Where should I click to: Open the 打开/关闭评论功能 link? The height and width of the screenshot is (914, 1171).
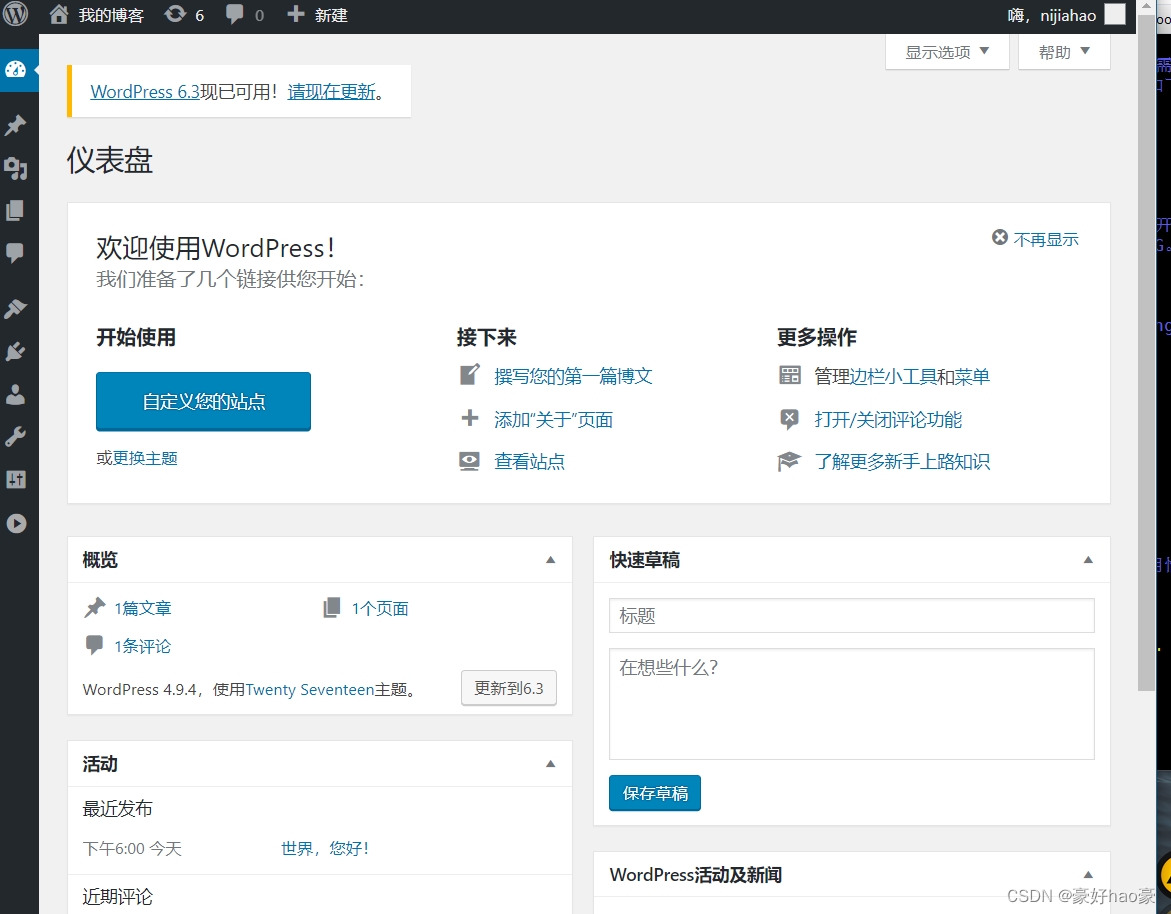tap(888, 420)
